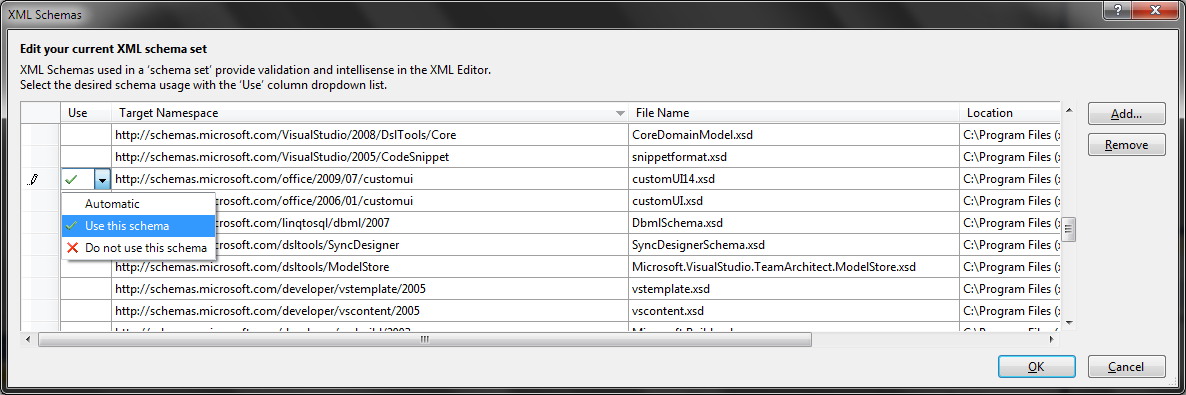1186x395 pixels.
Task: Click the pencil edit icon in row header
Action: tap(32, 180)
